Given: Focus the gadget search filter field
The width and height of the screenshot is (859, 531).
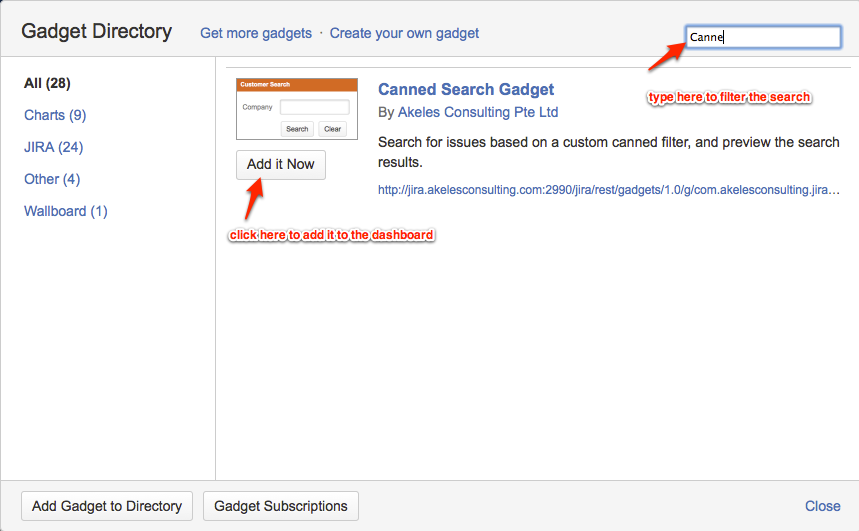Looking at the screenshot, I should [763, 37].
